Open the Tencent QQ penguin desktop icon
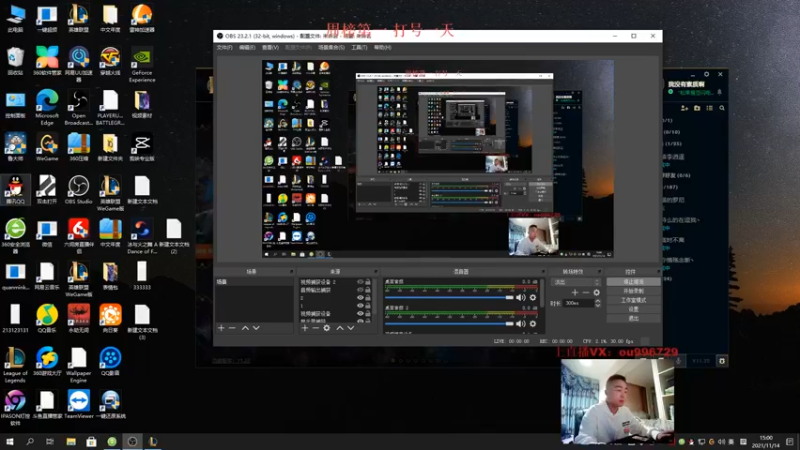The width and height of the screenshot is (800, 450). 15,189
